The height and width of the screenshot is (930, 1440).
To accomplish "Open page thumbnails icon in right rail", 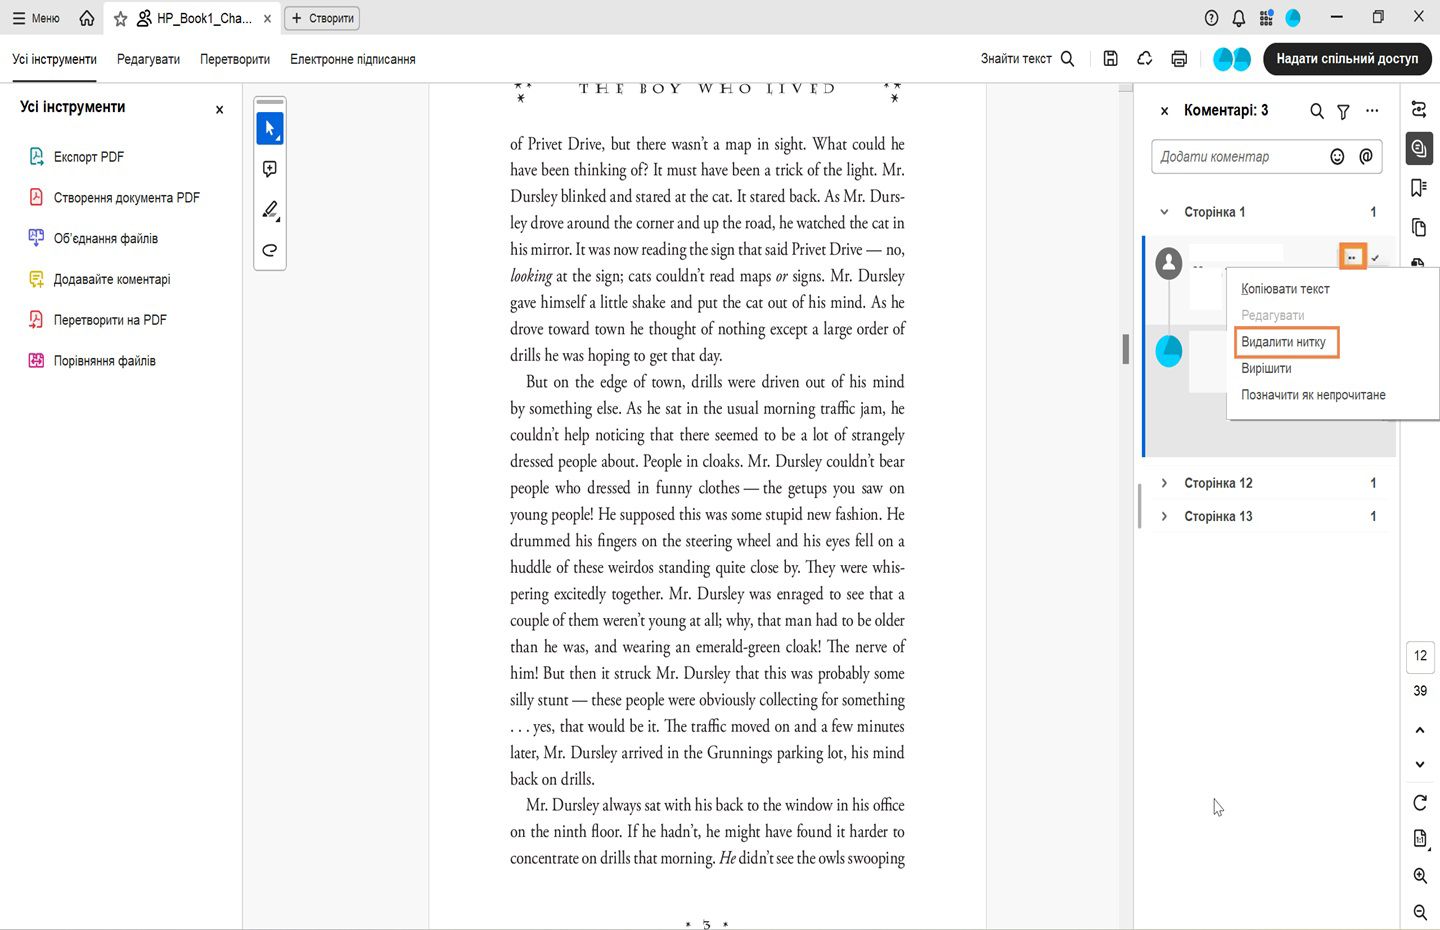I will (x=1419, y=228).
